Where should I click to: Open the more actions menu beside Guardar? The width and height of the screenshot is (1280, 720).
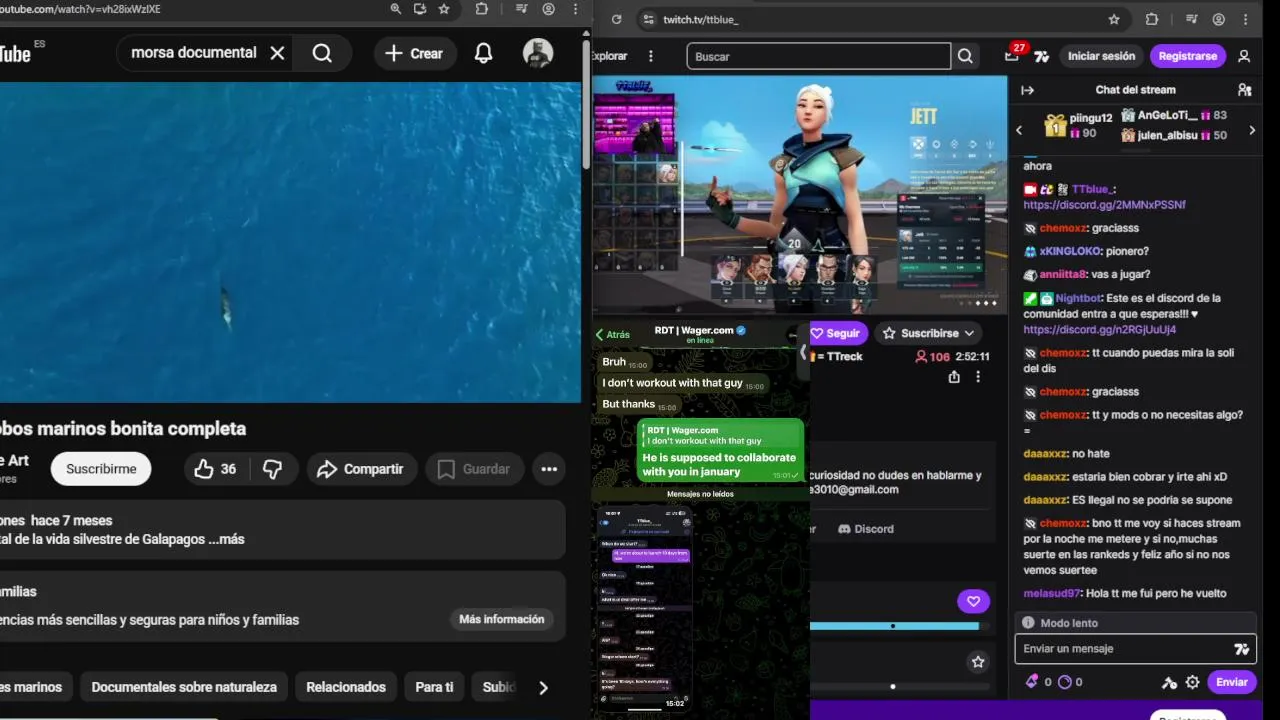click(549, 469)
